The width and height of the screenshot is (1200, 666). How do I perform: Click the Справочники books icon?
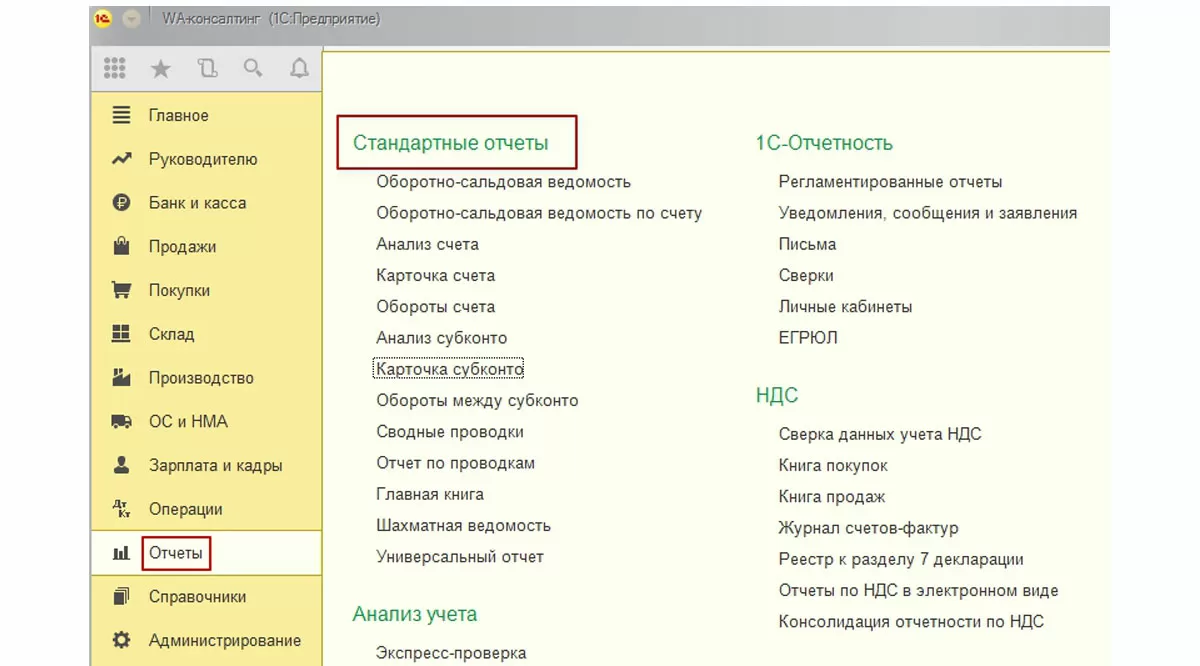pos(121,597)
